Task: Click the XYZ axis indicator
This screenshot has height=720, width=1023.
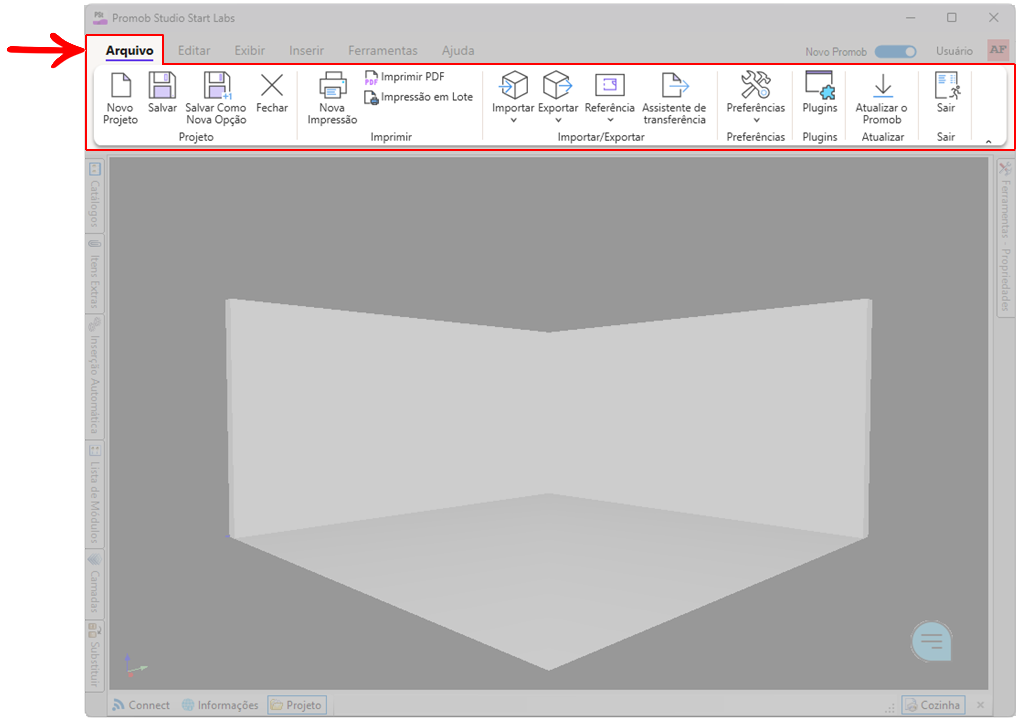Action: click(135, 666)
